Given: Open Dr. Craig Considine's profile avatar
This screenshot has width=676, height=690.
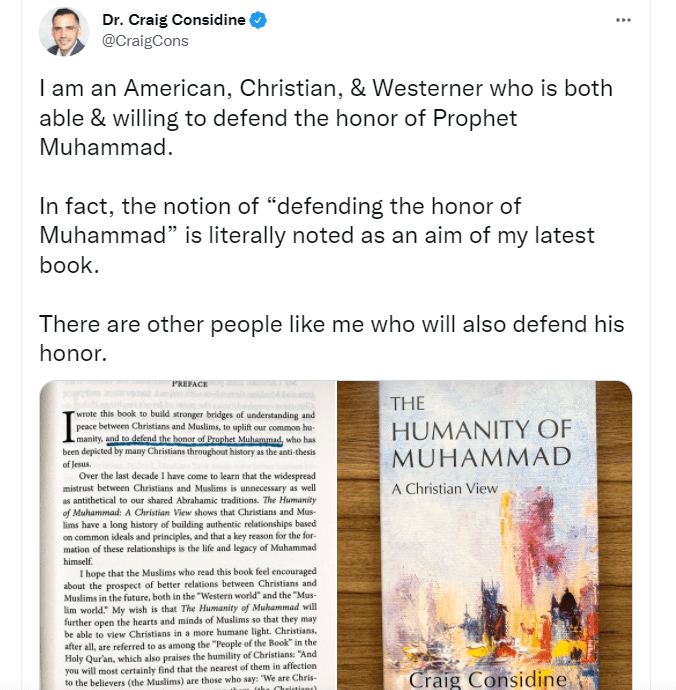Looking at the screenshot, I should tap(64, 32).
